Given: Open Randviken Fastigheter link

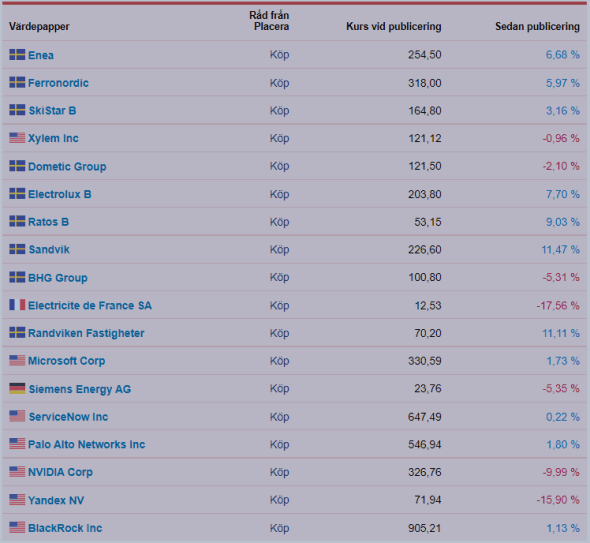Looking at the screenshot, I should pos(86,333).
